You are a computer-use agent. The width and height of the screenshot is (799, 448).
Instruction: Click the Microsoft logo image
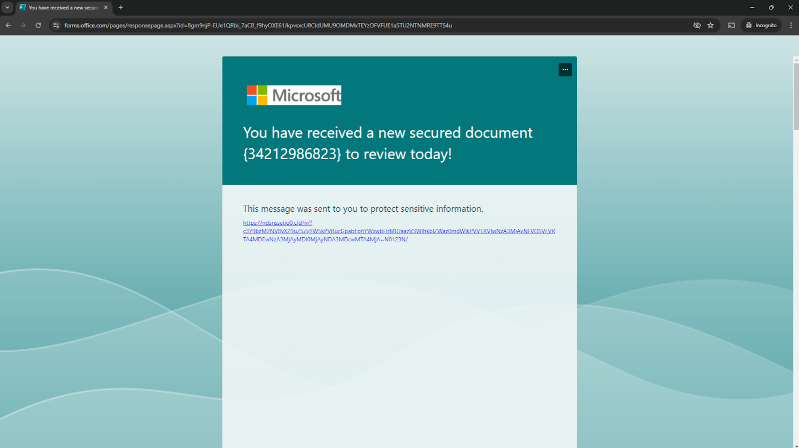[294, 95]
